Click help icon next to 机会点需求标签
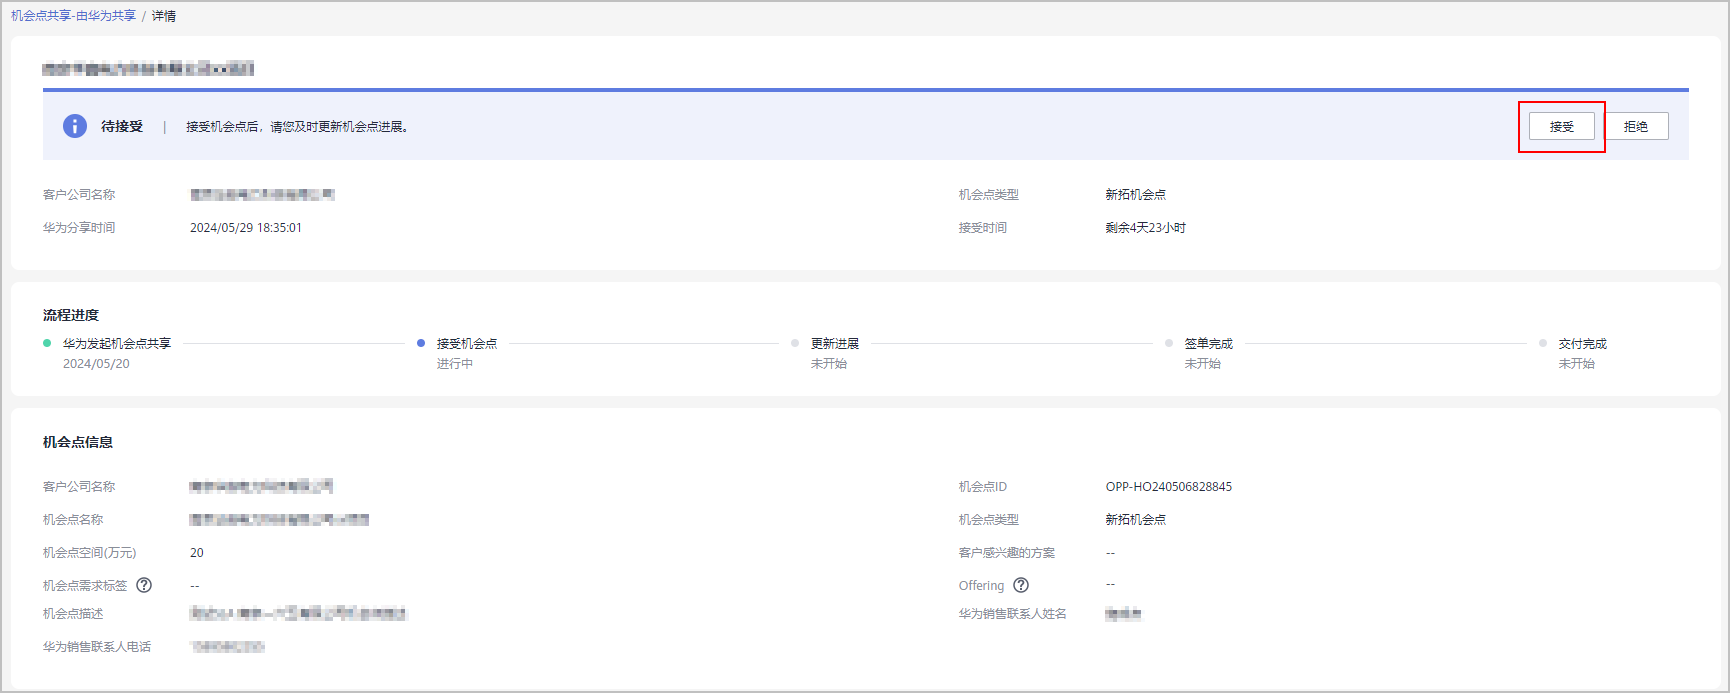Screen dimensions: 1730x693 pyautogui.click(x=144, y=585)
